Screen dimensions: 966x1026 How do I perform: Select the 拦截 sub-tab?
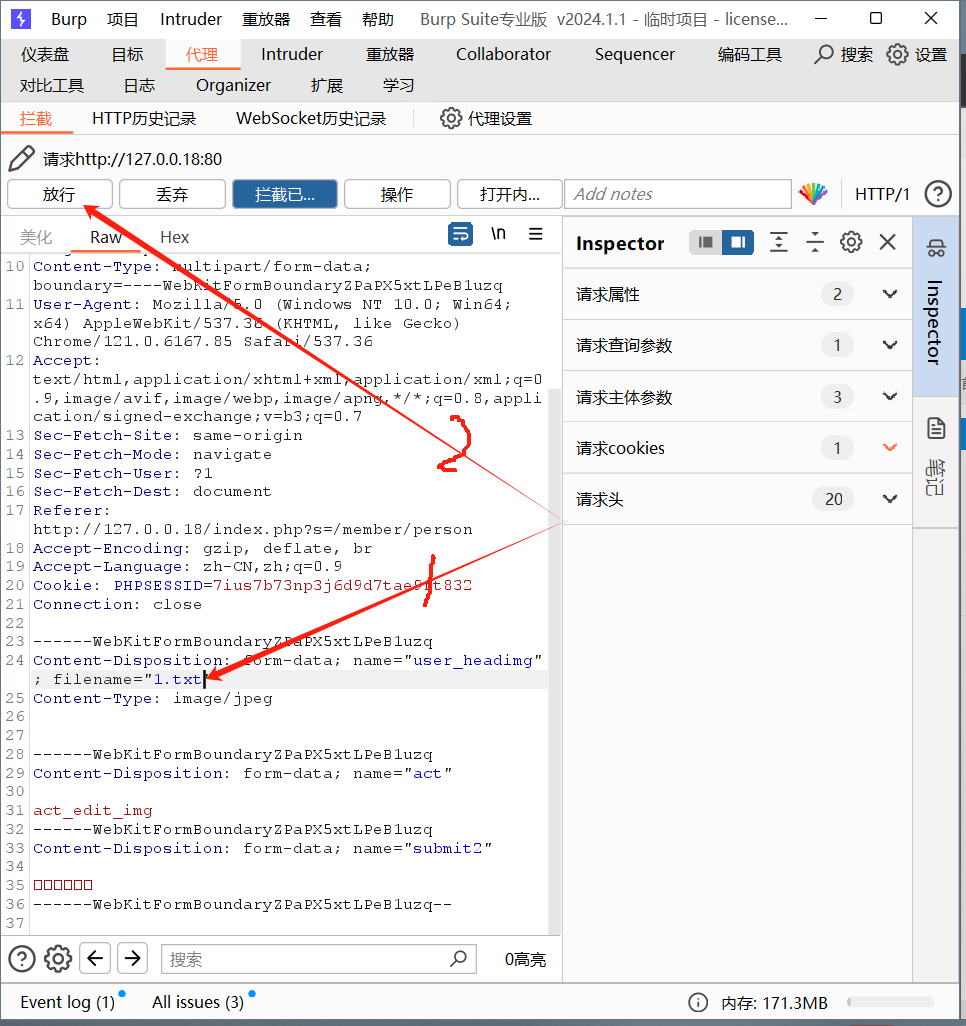[36, 118]
